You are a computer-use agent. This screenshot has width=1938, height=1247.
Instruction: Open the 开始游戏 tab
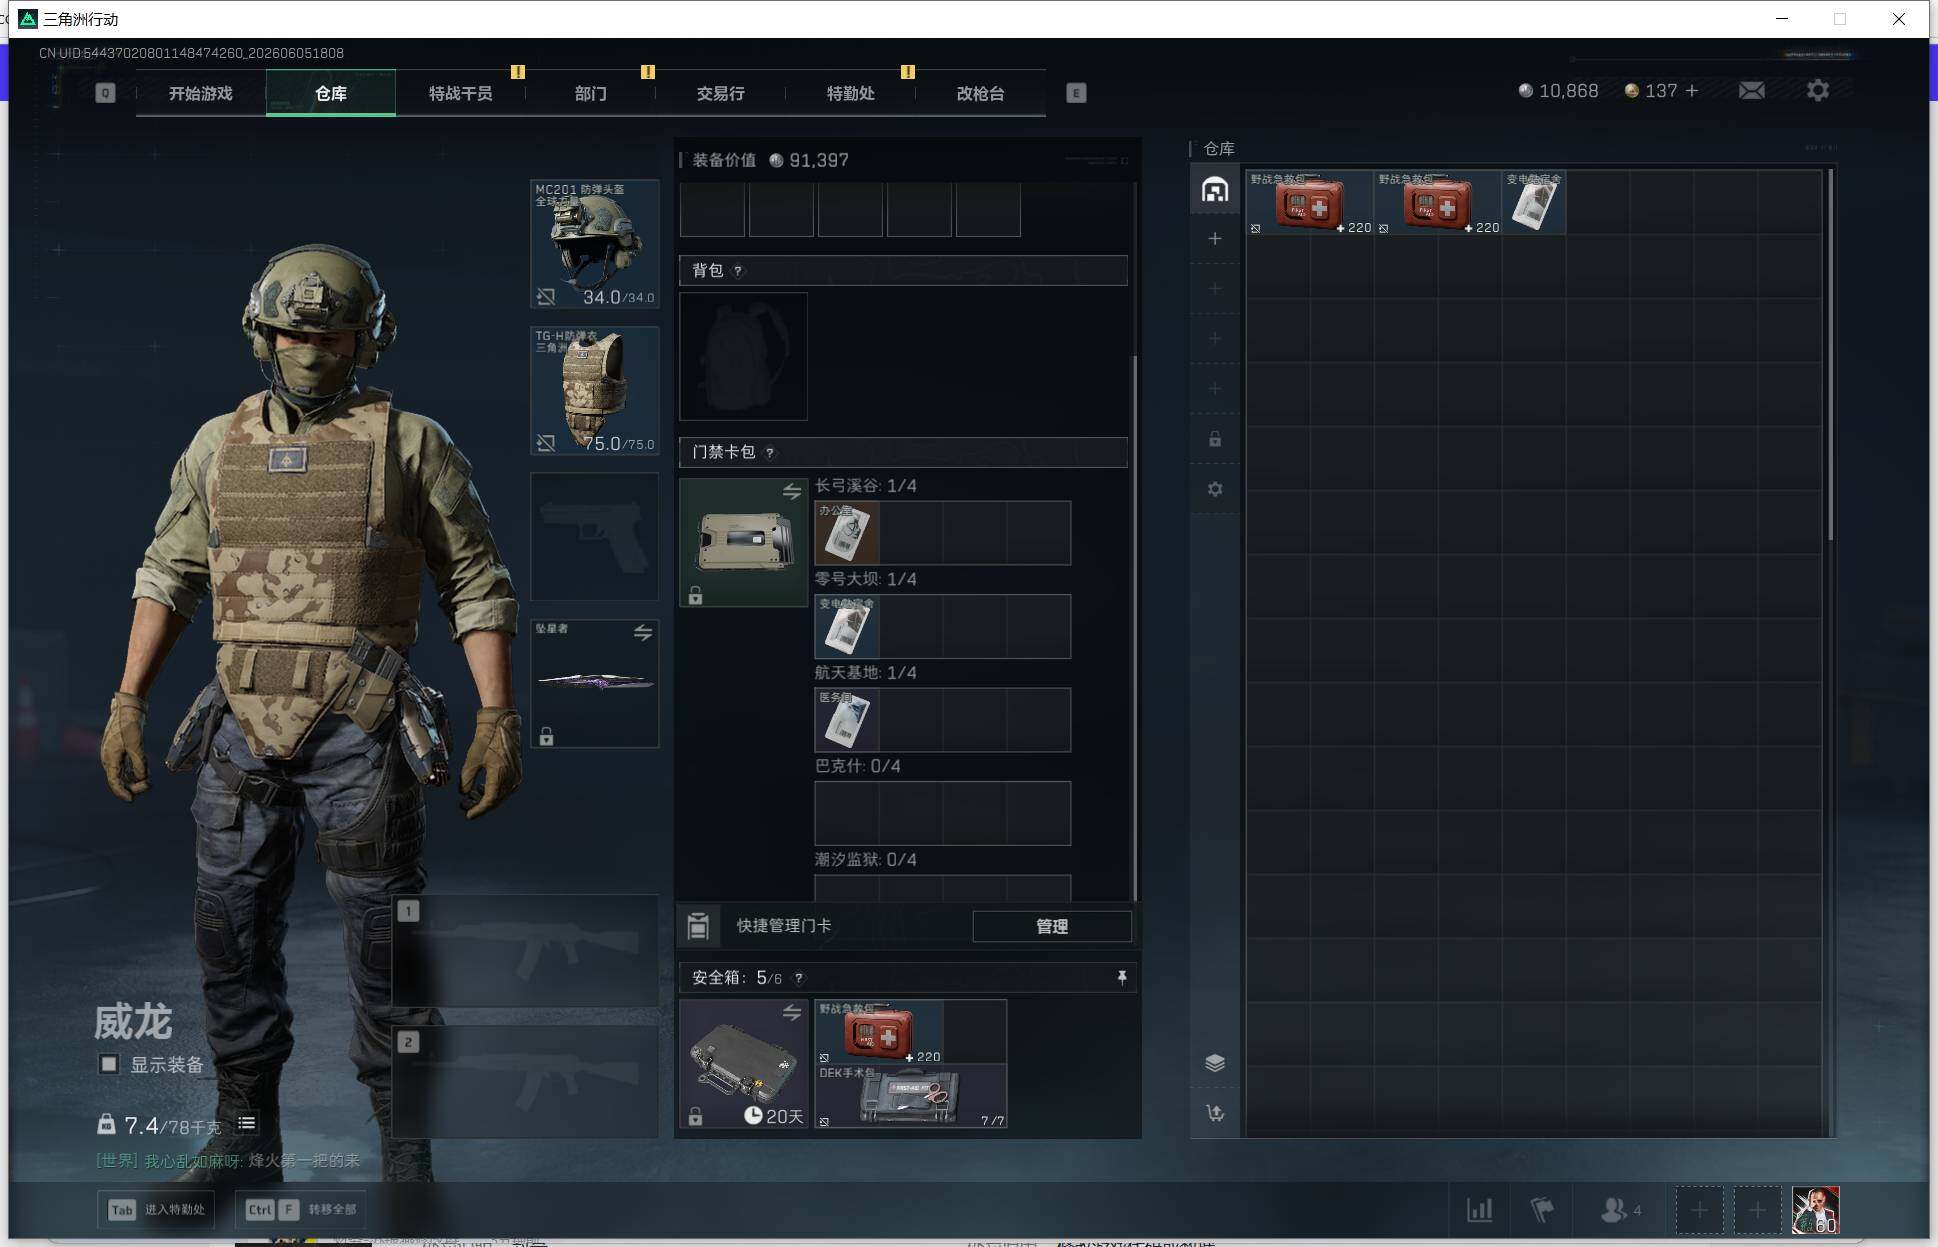click(x=200, y=93)
